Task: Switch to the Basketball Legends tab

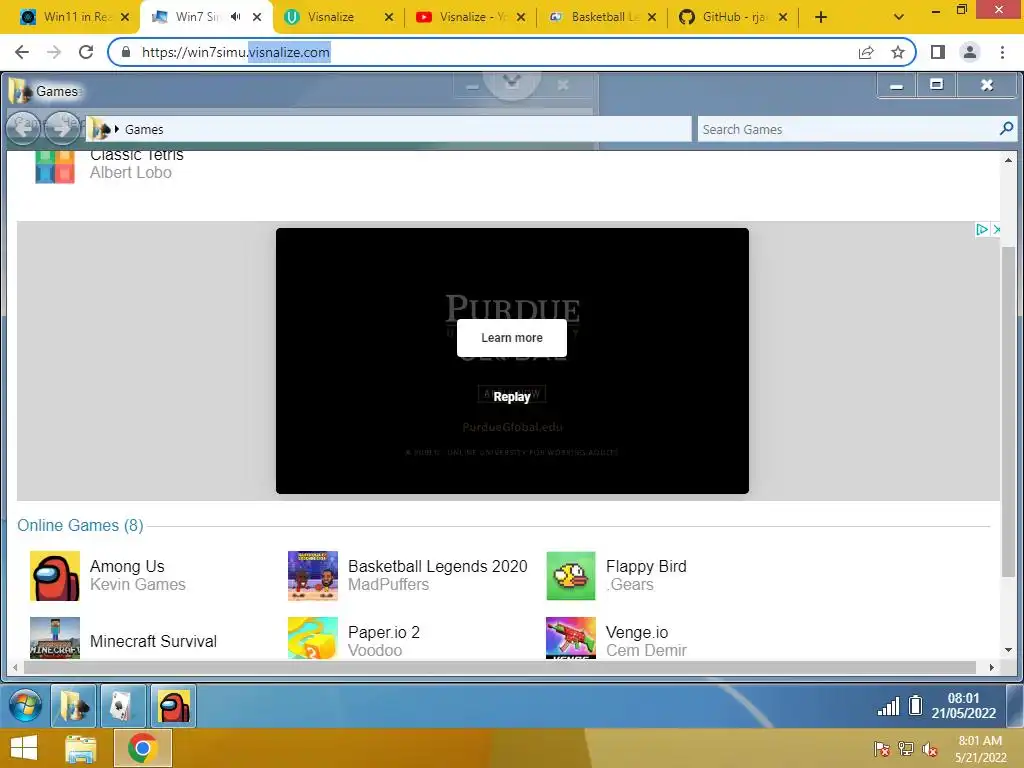Action: click(x=602, y=17)
